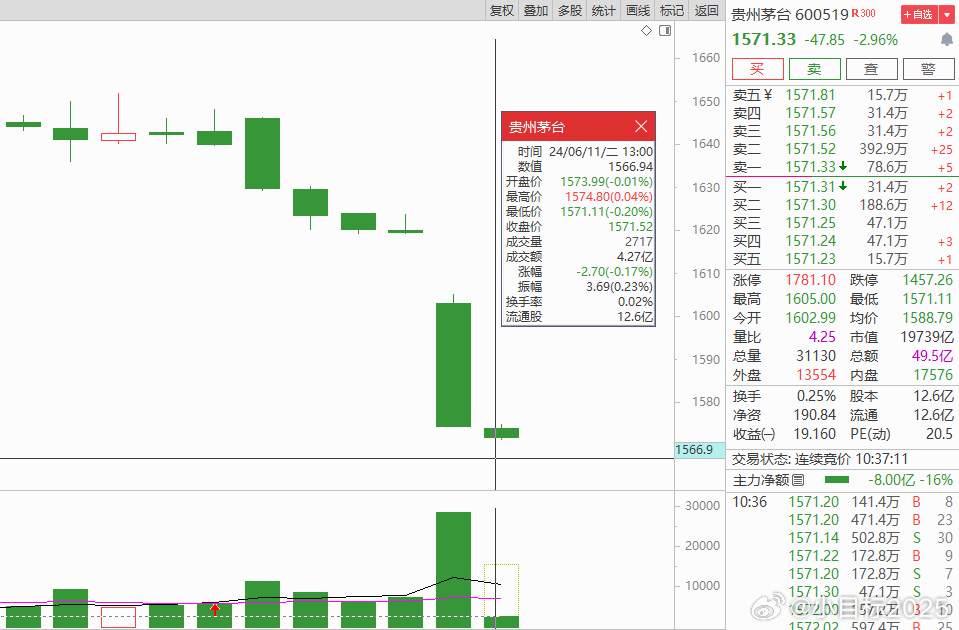Click the 卖一 volume 78.6万

[887, 167]
